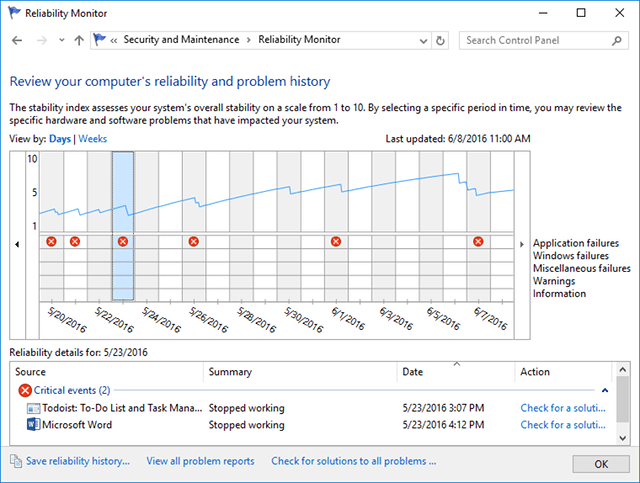Click the details list scroll down arrow
Screen dimensions: 640x483
622,438
